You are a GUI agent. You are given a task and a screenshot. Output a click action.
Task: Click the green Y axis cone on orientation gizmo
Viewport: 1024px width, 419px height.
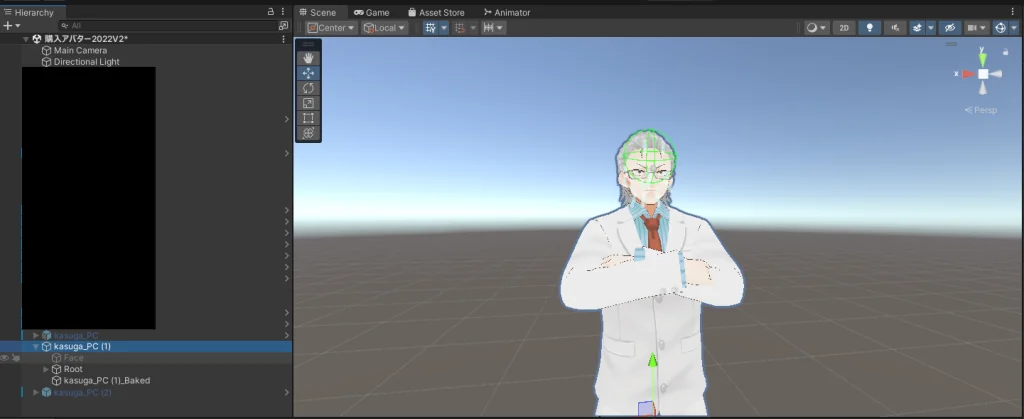click(982, 59)
